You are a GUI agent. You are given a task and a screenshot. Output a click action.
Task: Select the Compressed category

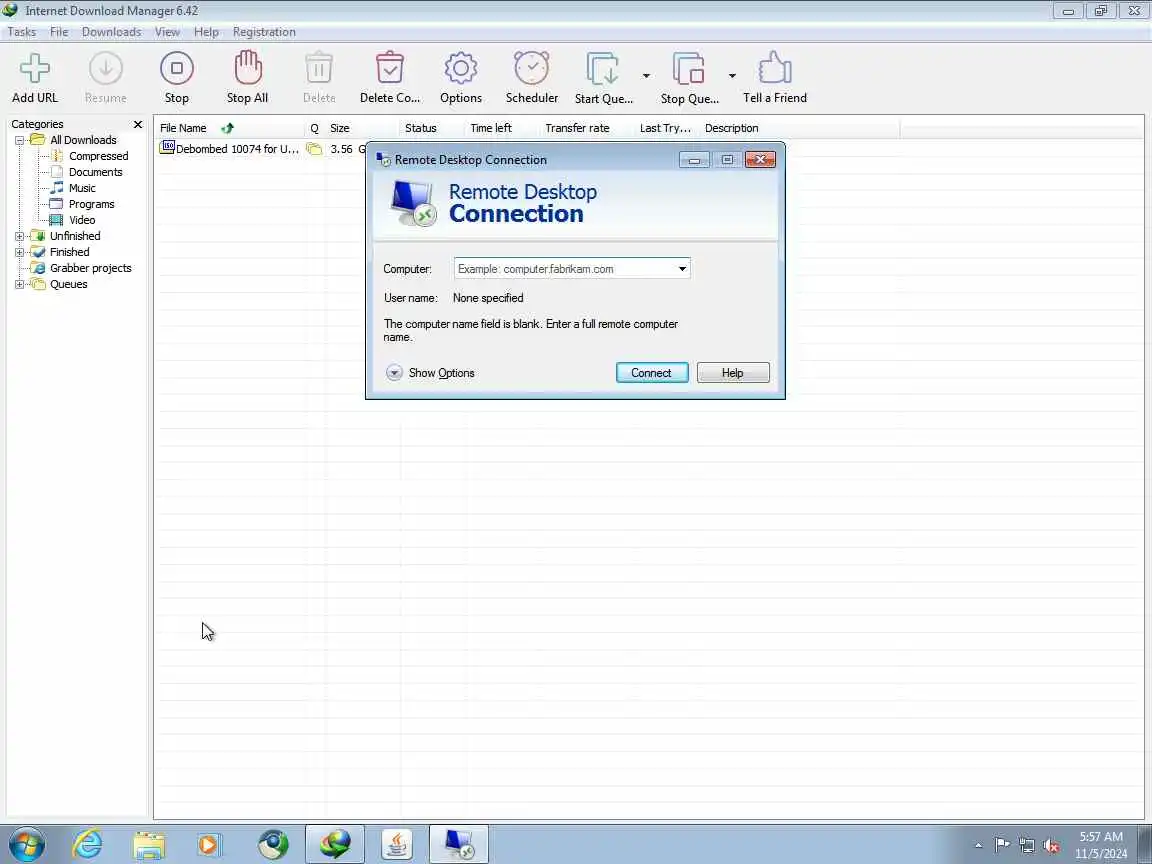pyautogui.click(x=98, y=156)
